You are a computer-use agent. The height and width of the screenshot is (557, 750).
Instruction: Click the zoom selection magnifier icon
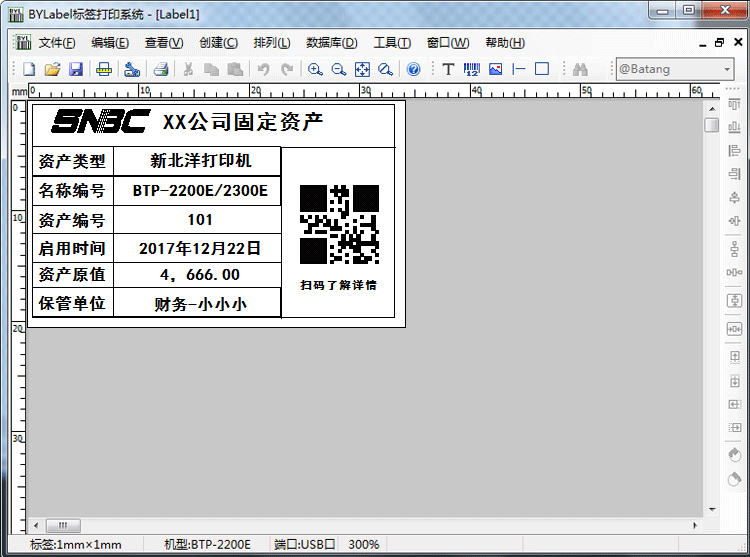385,69
